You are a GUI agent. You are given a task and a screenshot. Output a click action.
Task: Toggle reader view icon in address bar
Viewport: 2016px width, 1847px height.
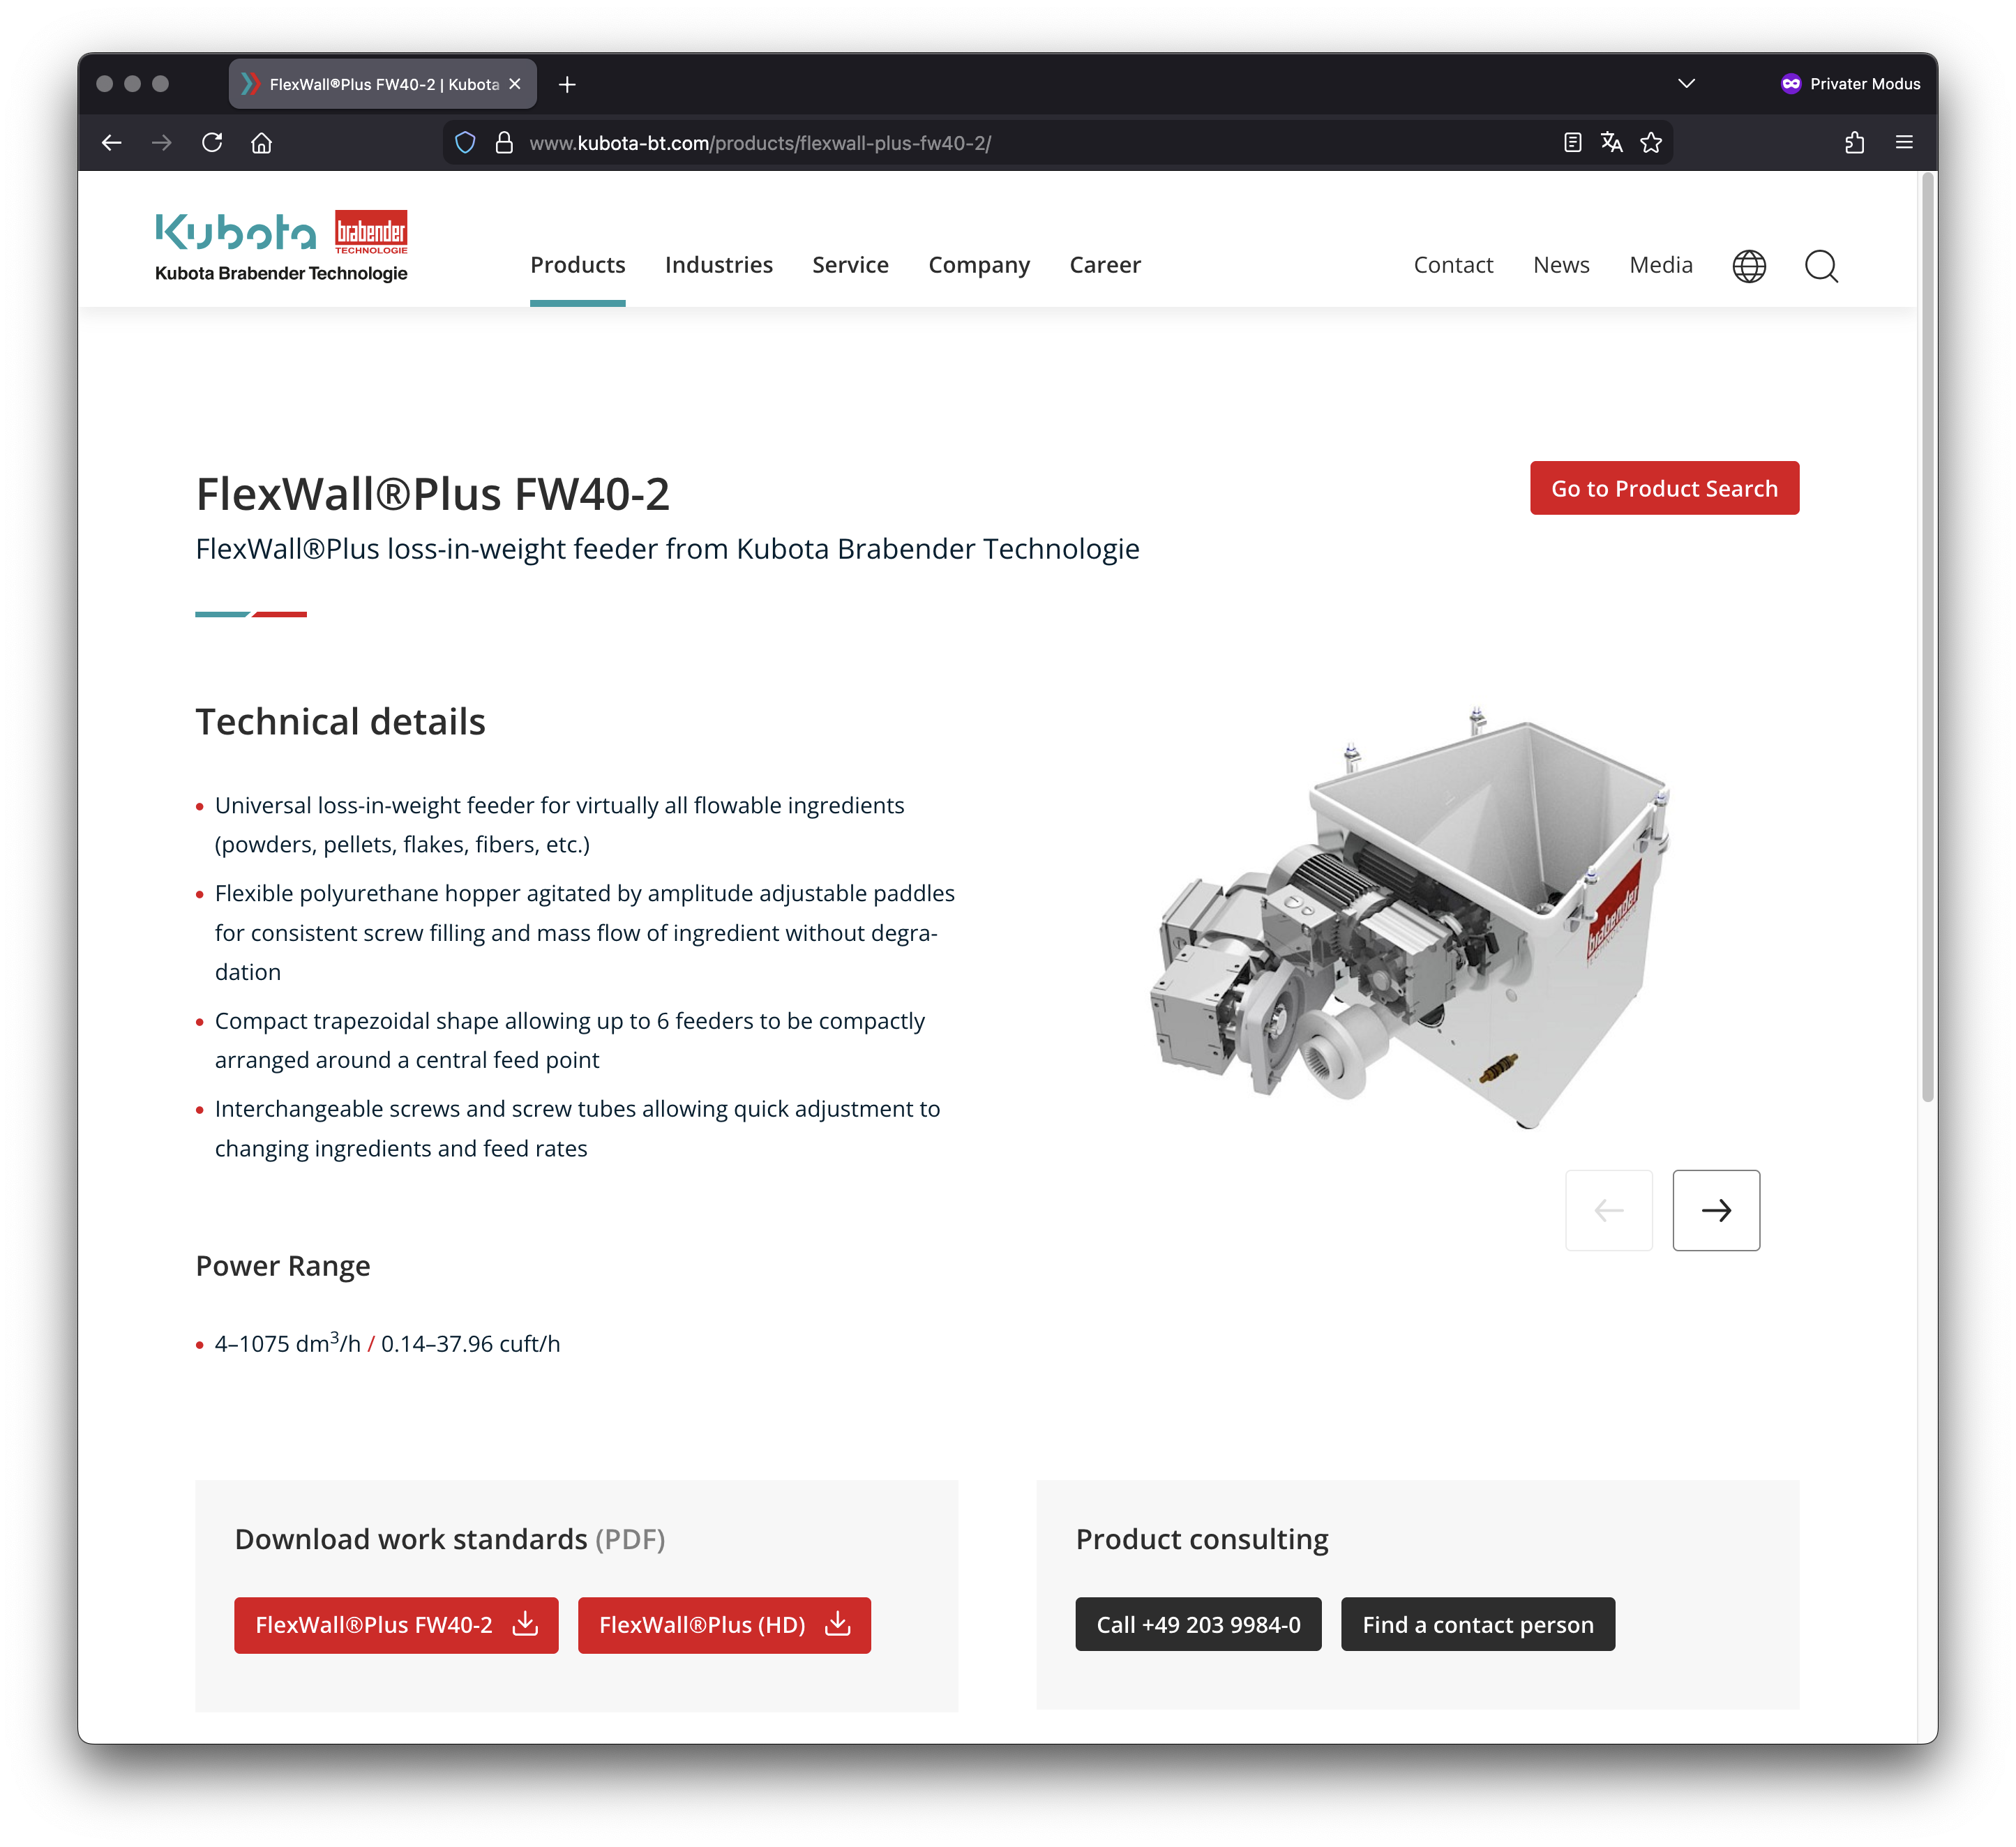(x=1572, y=143)
